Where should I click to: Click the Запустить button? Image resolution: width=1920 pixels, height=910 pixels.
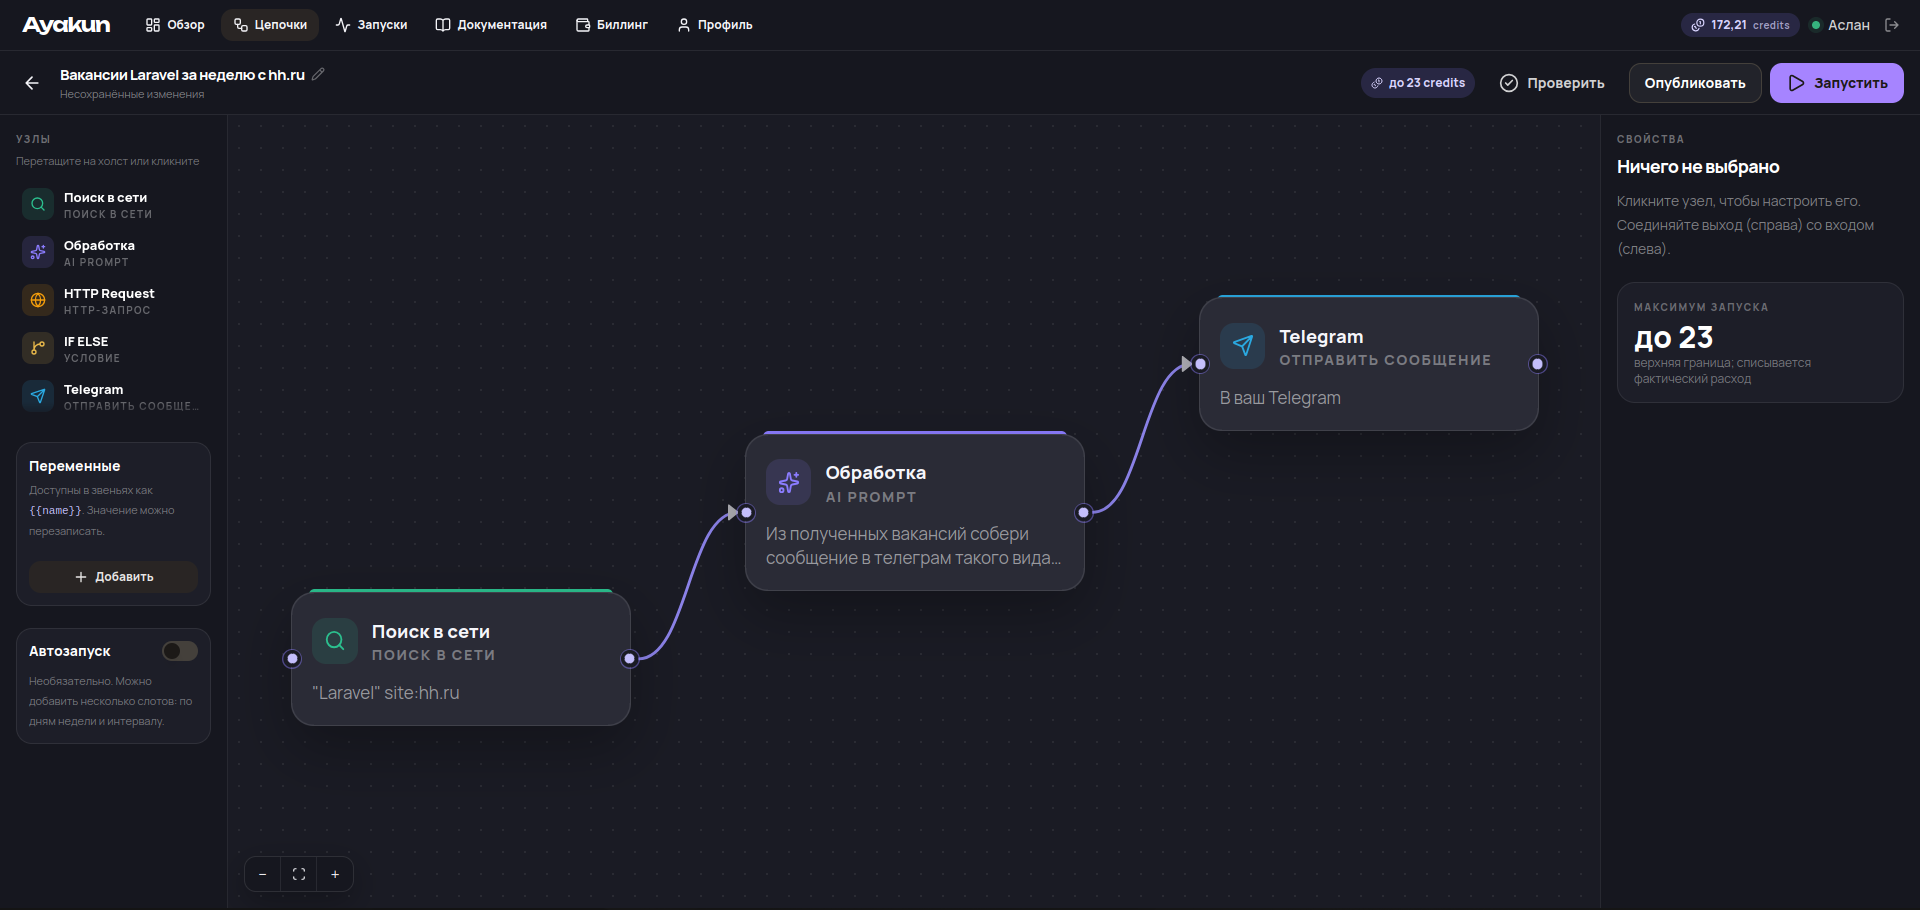(x=1837, y=83)
